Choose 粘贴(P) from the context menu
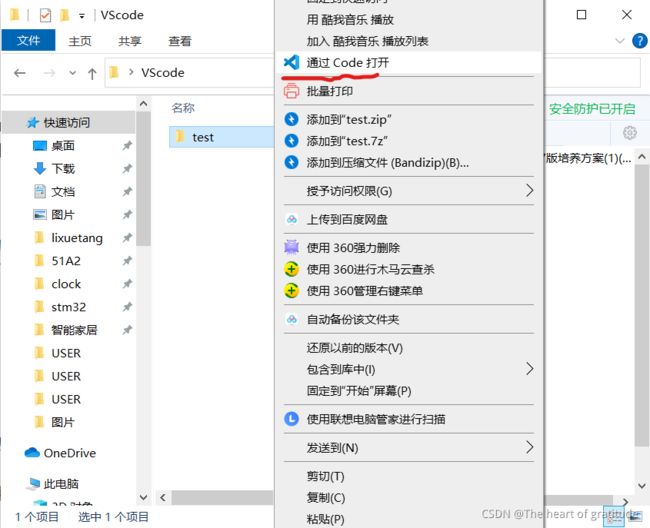 point(409,519)
